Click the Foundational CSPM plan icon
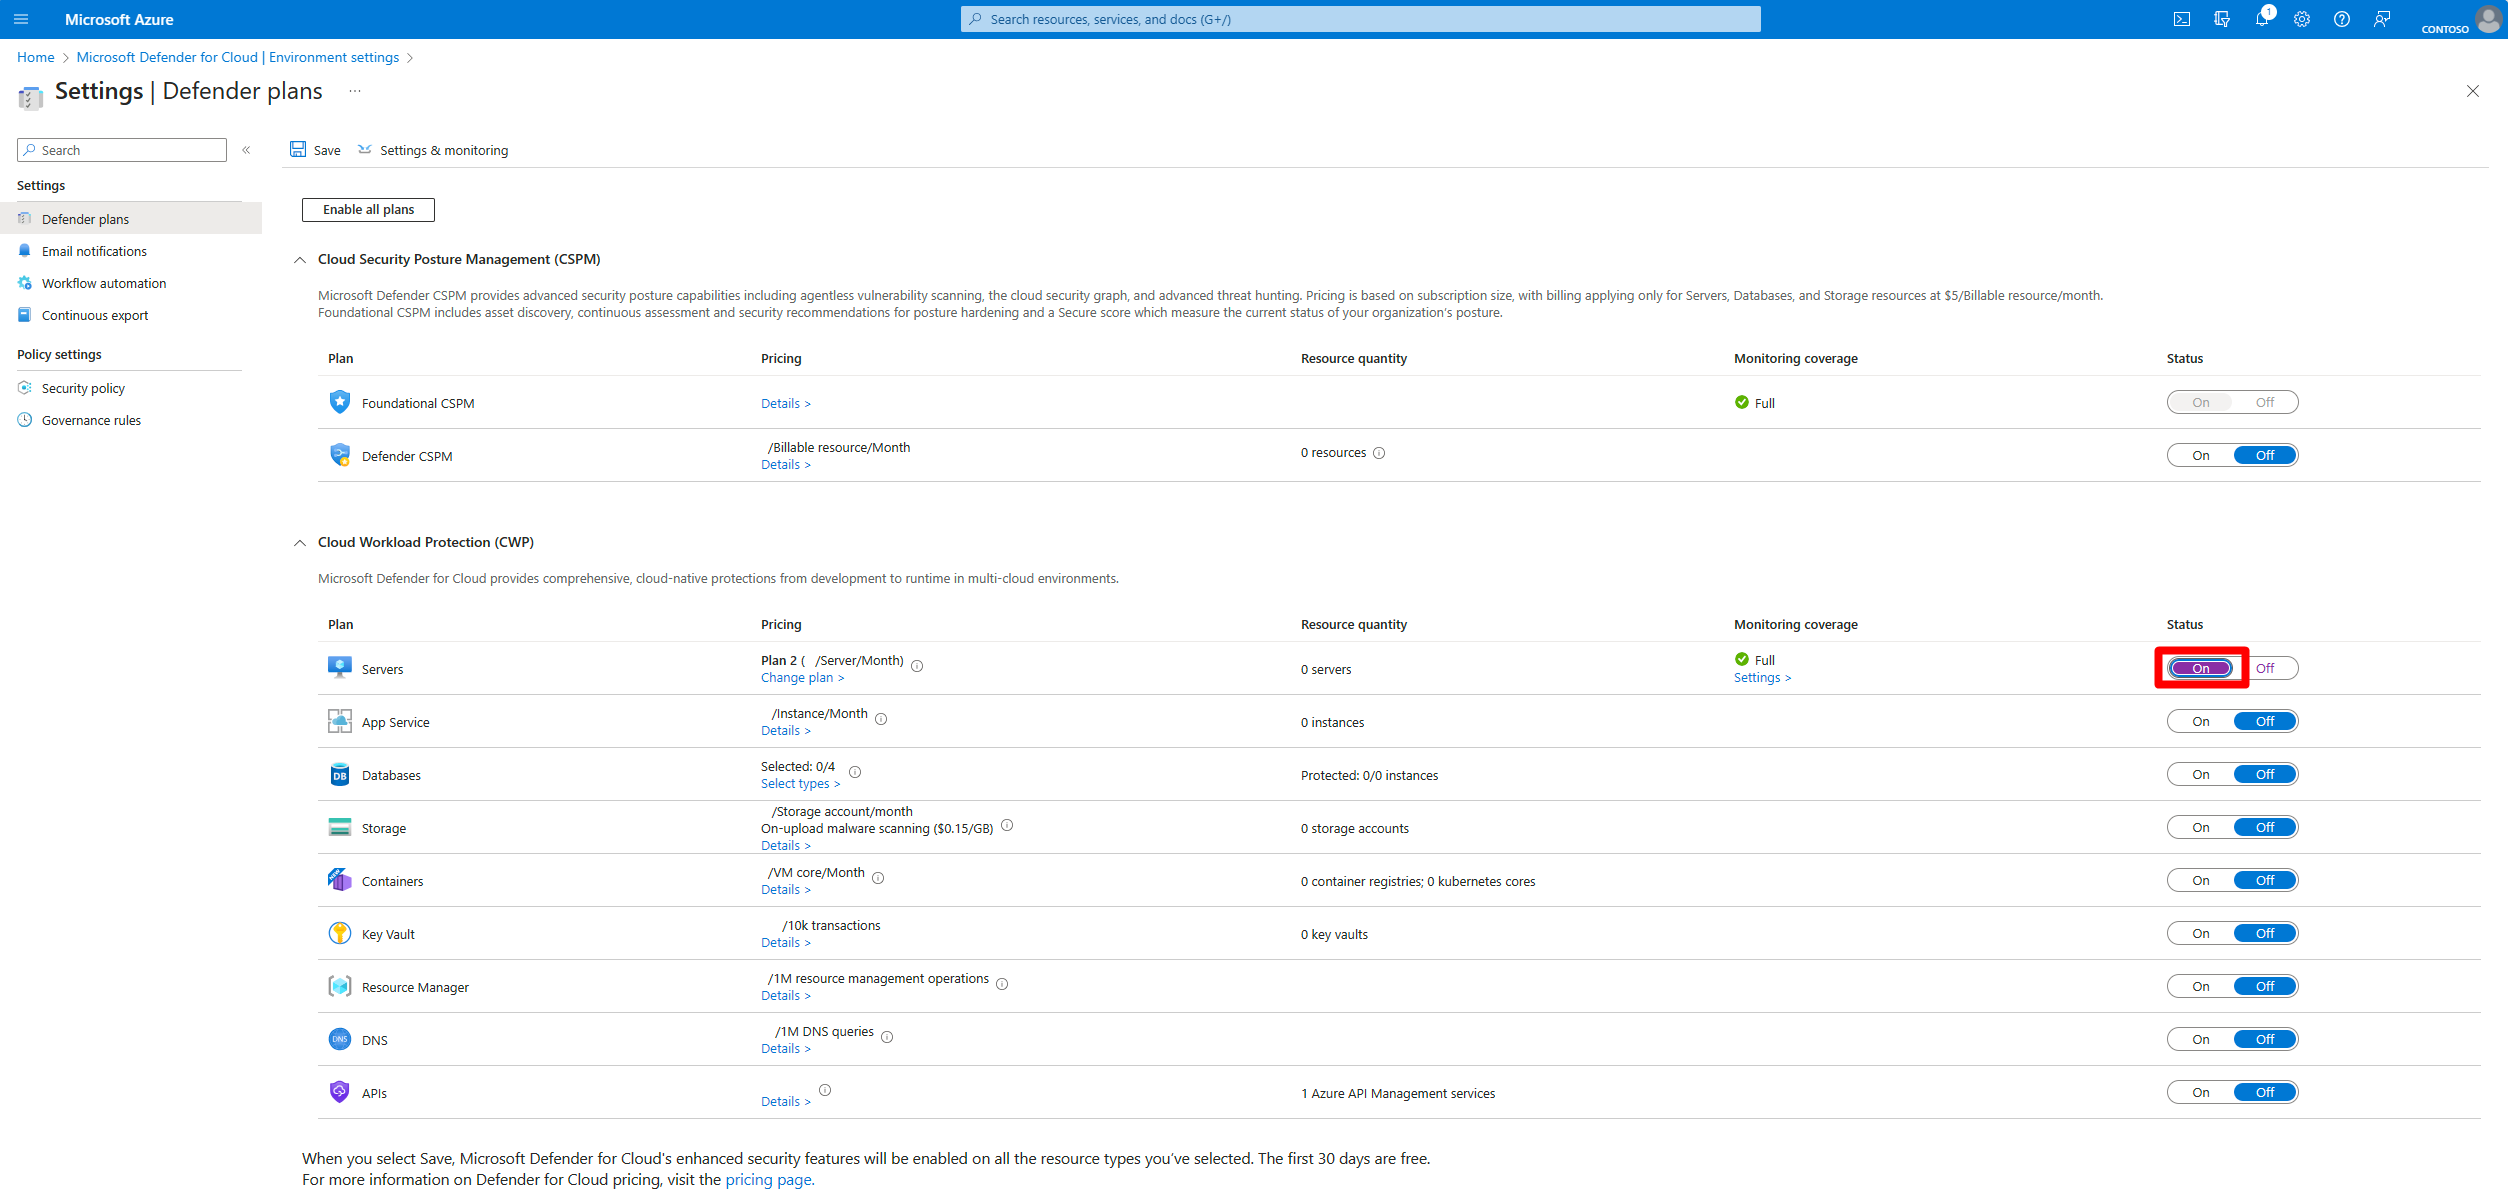Screen dimensions: 2508x1204 337,401
